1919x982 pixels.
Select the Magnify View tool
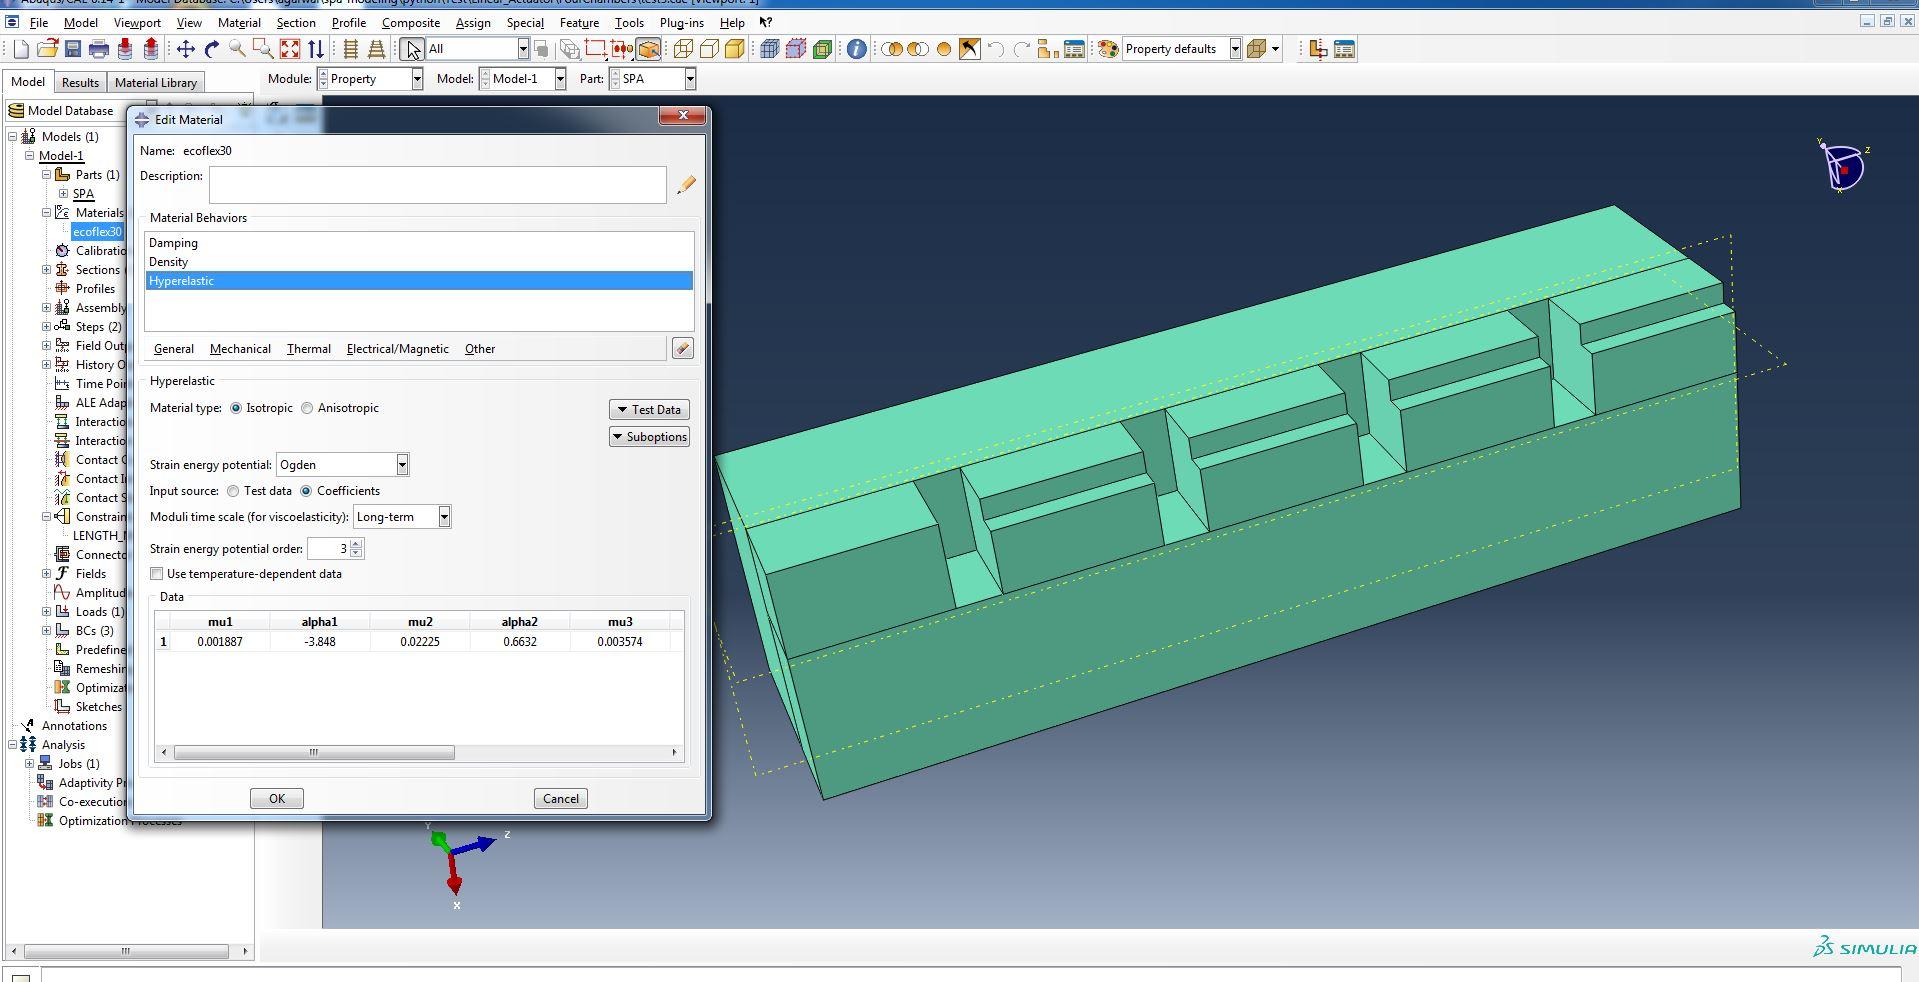click(x=238, y=49)
